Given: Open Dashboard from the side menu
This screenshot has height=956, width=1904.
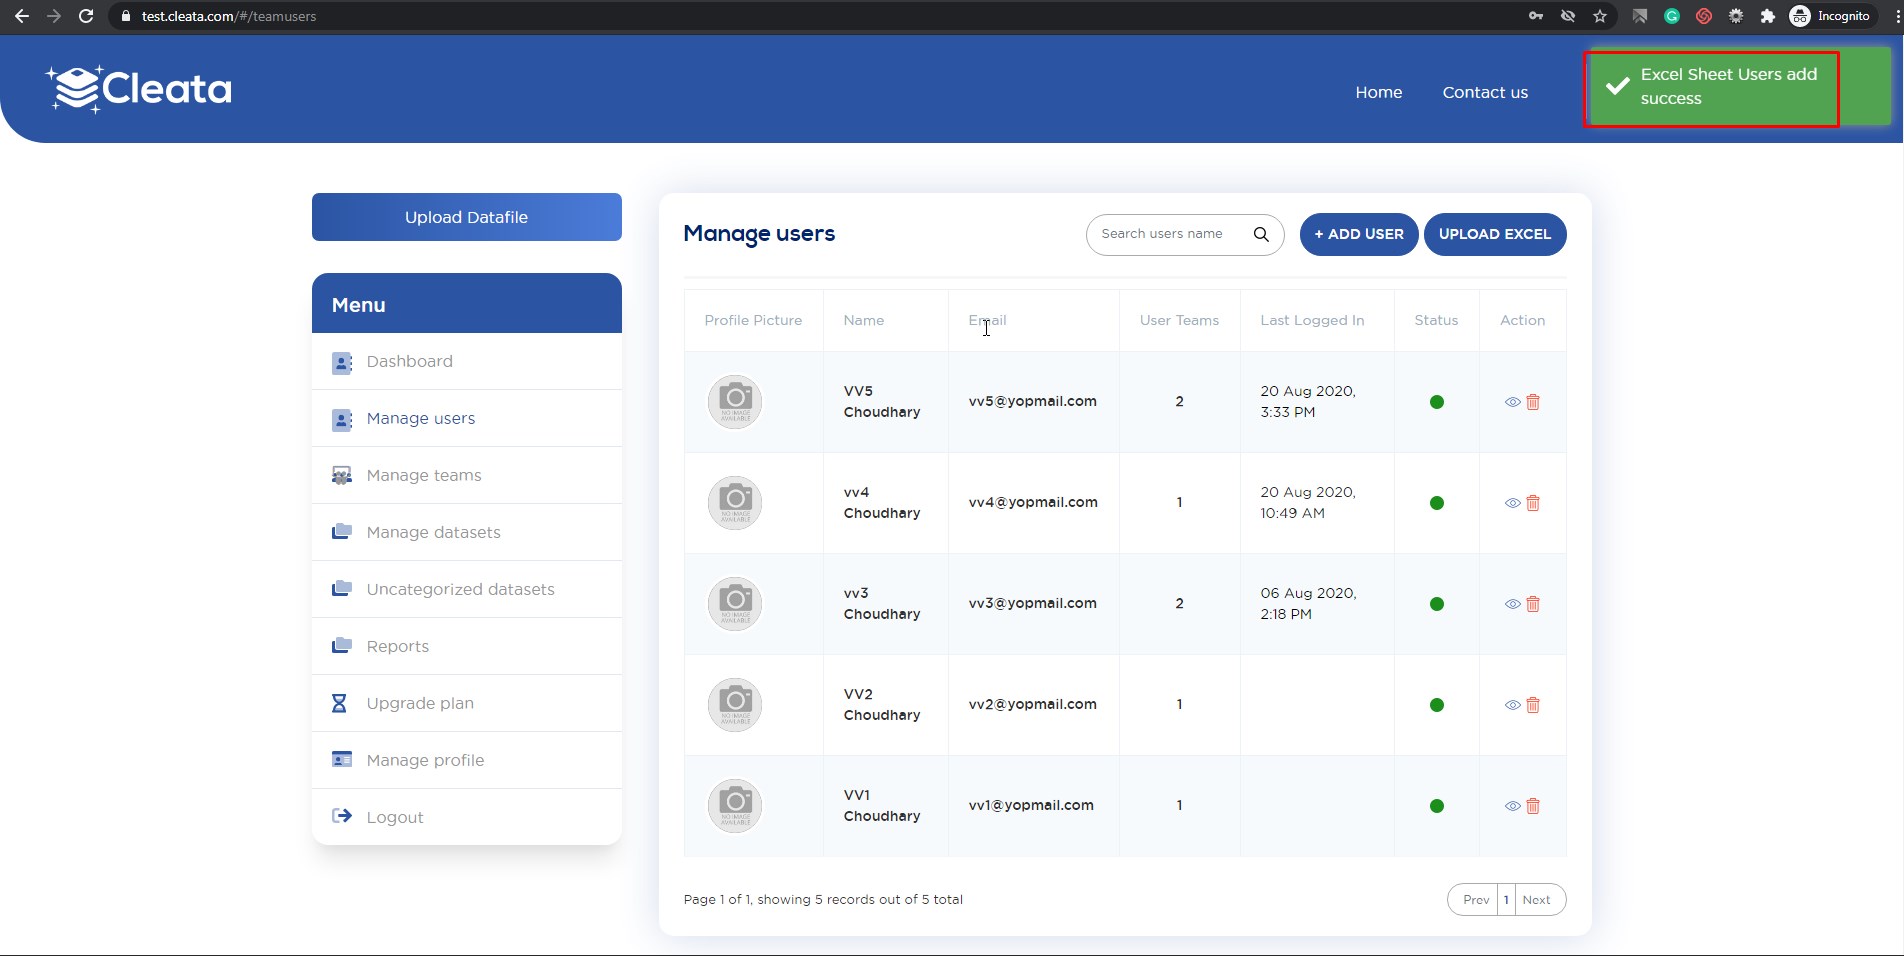Looking at the screenshot, I should (x=467, y=362).
